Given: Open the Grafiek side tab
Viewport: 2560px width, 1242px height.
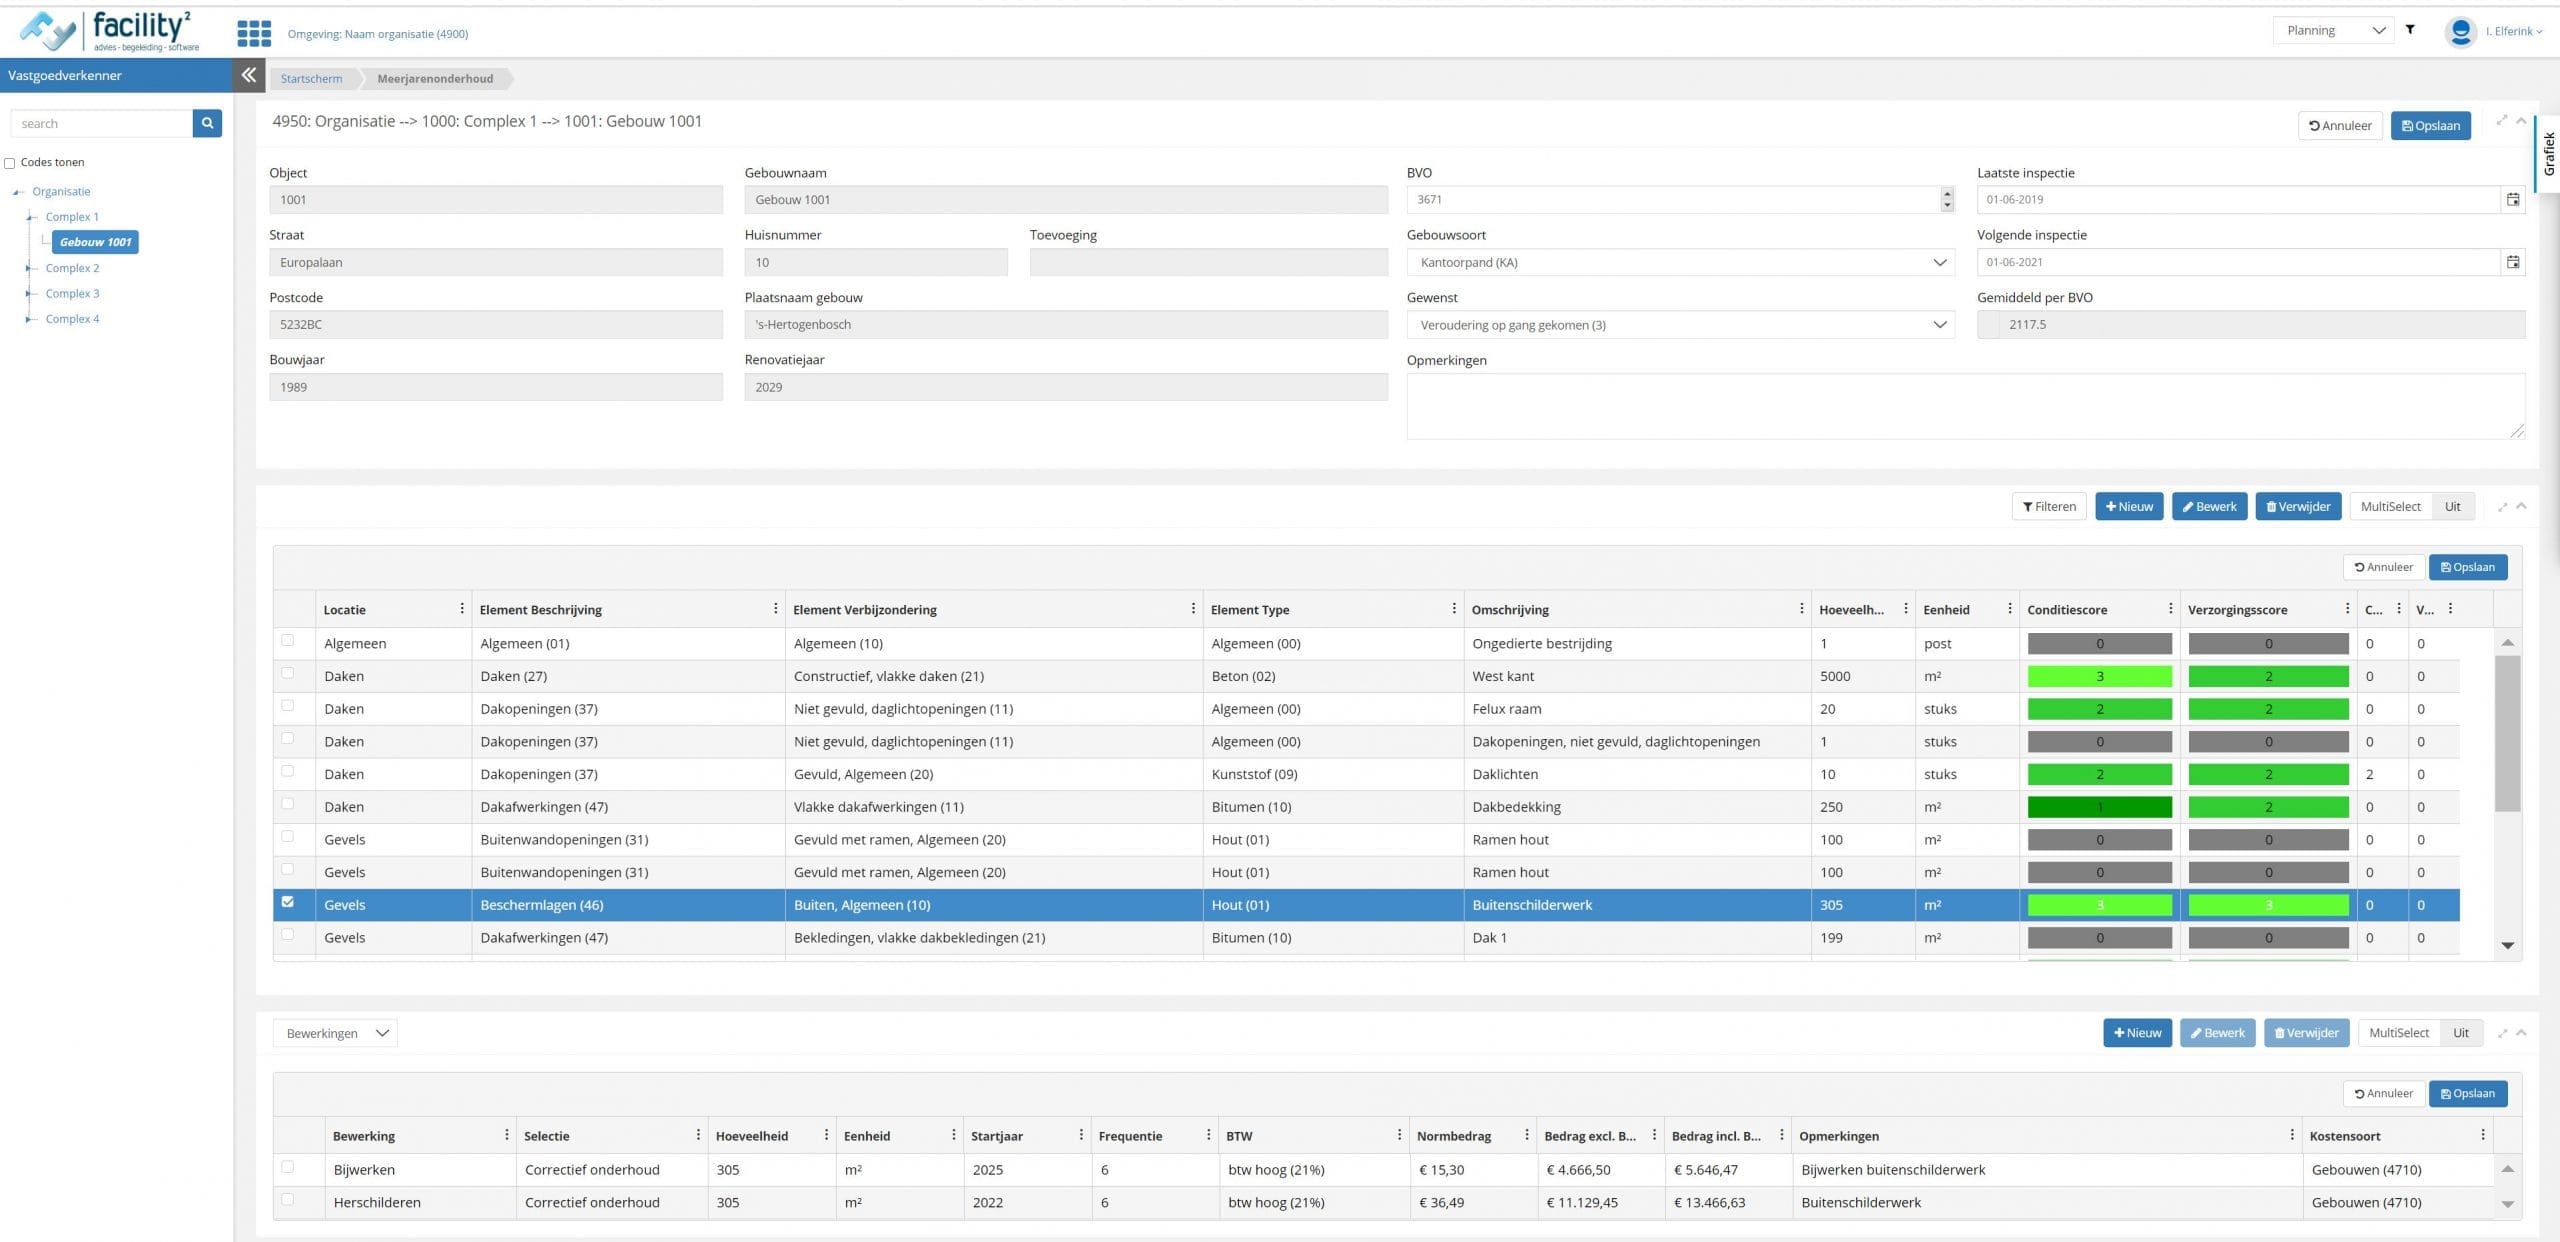Looking at the screenshot, I should pos(2548,154).
